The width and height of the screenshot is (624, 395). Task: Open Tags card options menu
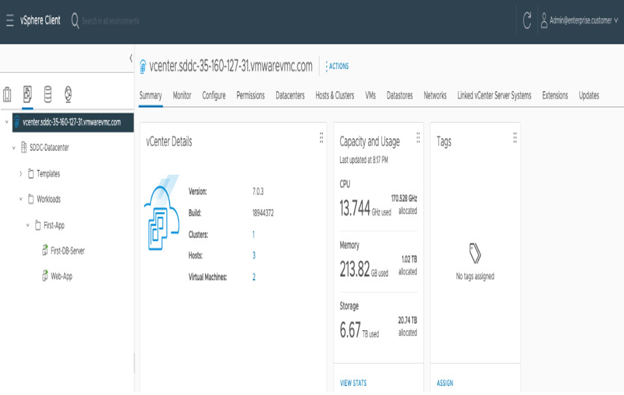[x=515, y=138]
